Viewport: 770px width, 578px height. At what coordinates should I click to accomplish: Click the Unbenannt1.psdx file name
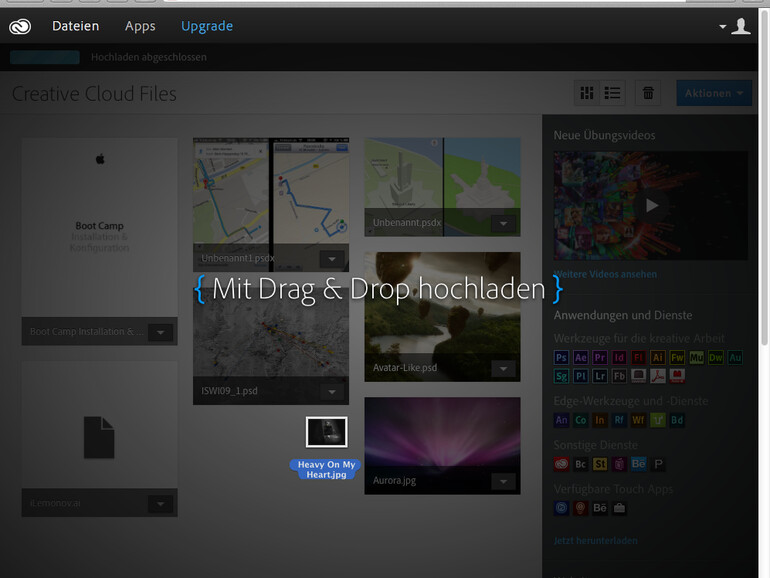click(238, 258)
